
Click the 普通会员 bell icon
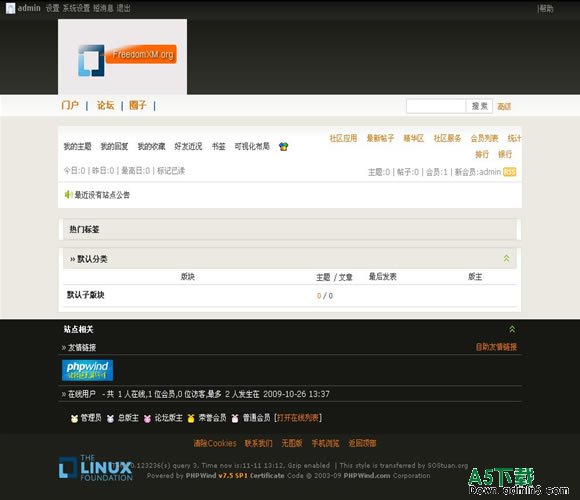235,418
